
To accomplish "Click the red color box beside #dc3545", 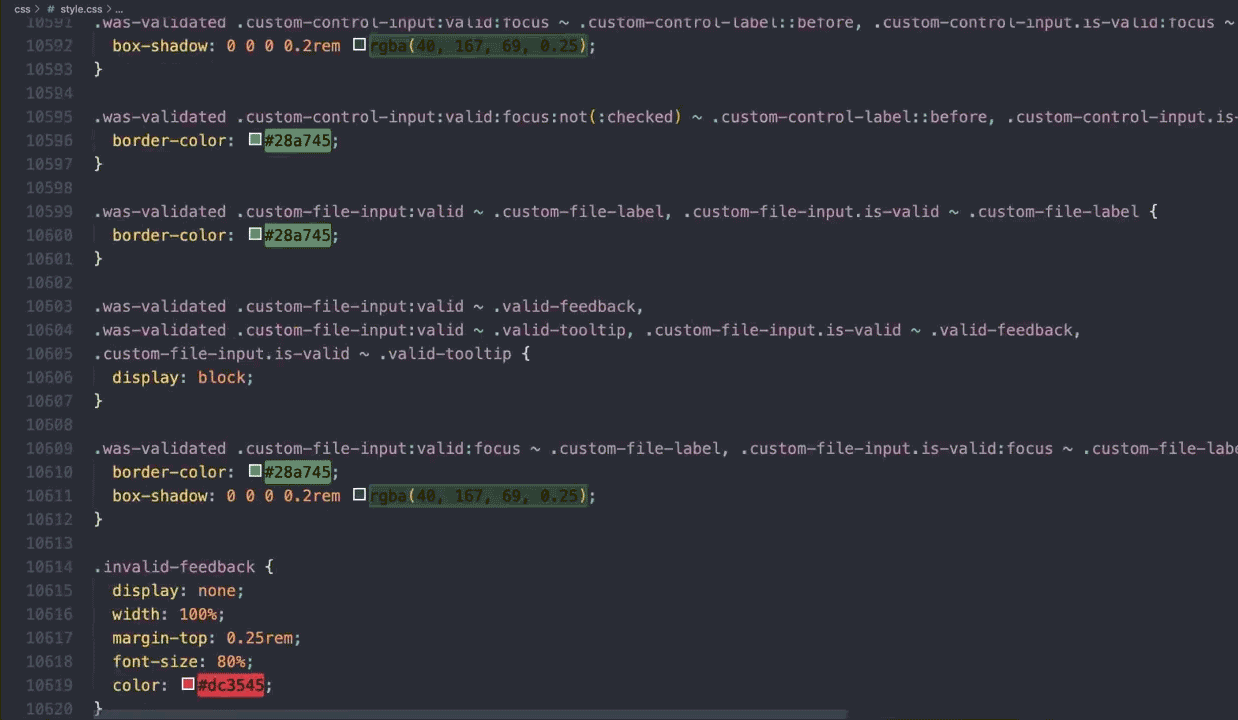I will (x=187, y=685).
